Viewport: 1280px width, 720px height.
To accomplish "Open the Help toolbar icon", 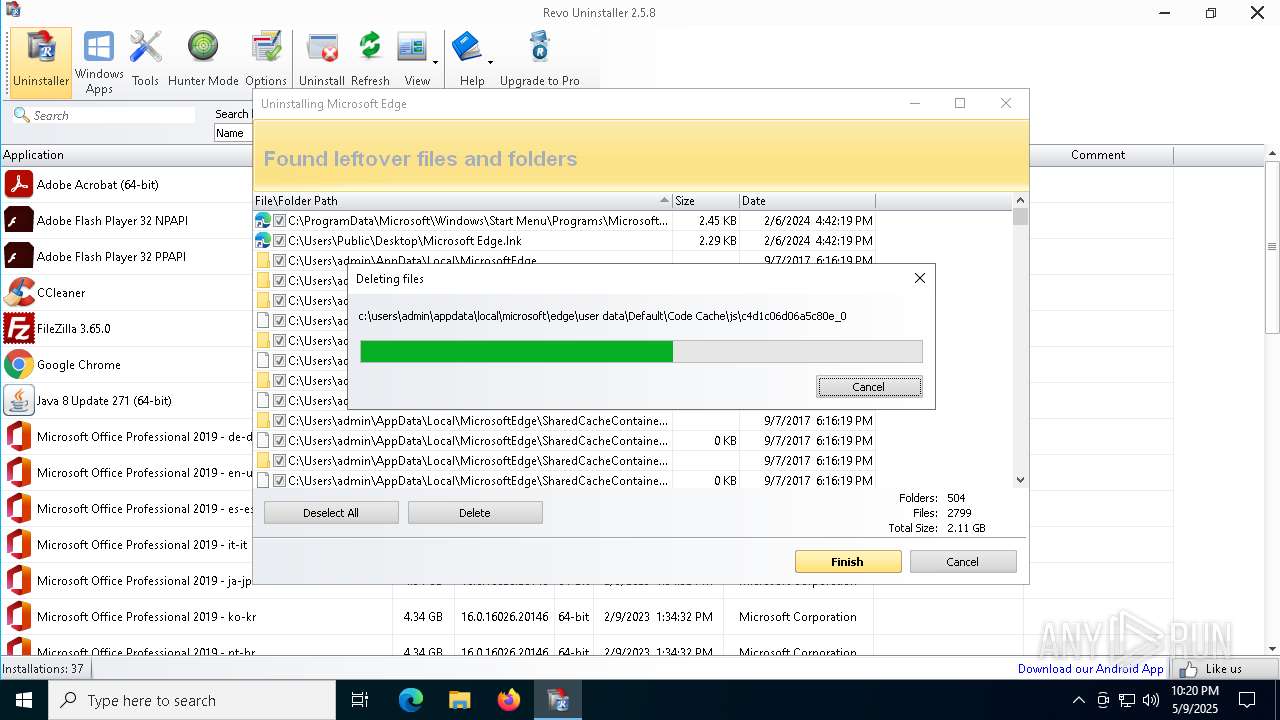I will coord(468,60).
